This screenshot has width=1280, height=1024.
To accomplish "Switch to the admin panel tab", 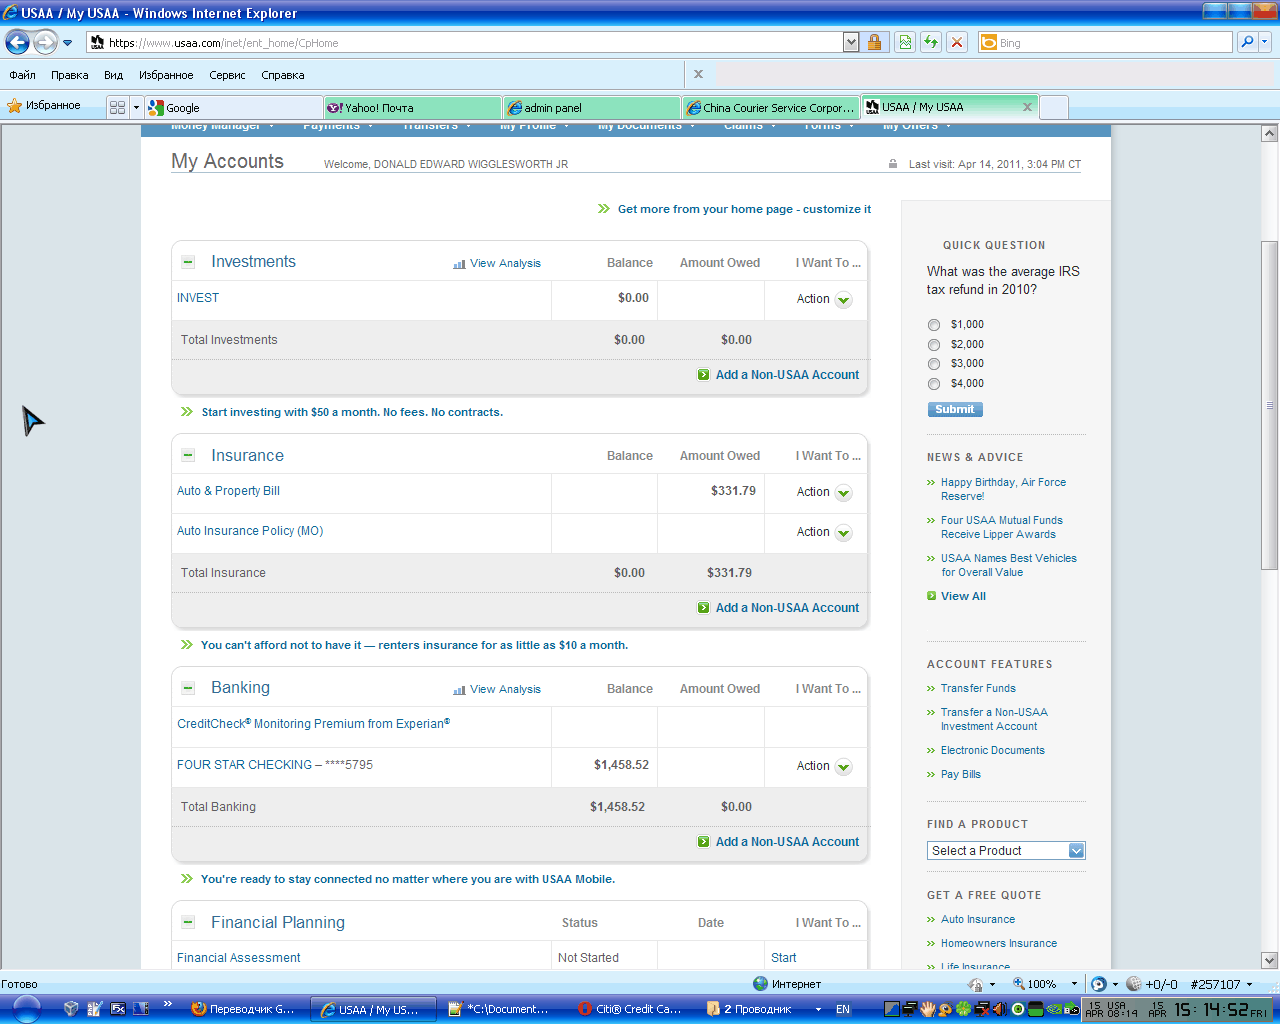I will tap(592, 107).
